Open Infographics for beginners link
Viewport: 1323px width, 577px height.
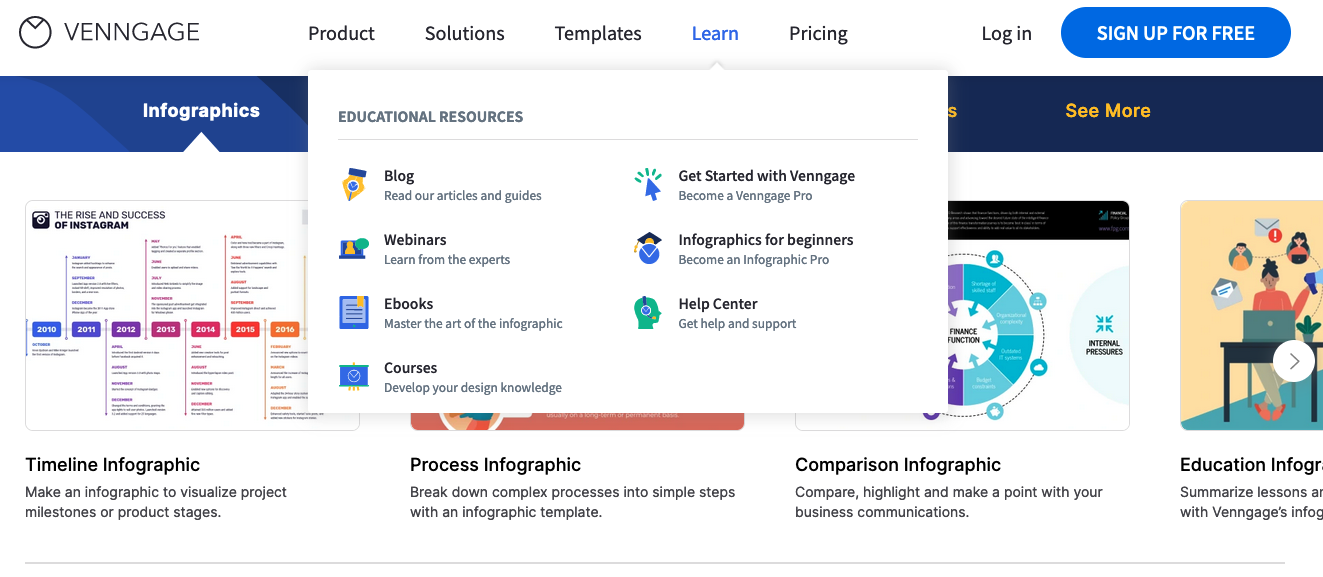coord(766,239)
